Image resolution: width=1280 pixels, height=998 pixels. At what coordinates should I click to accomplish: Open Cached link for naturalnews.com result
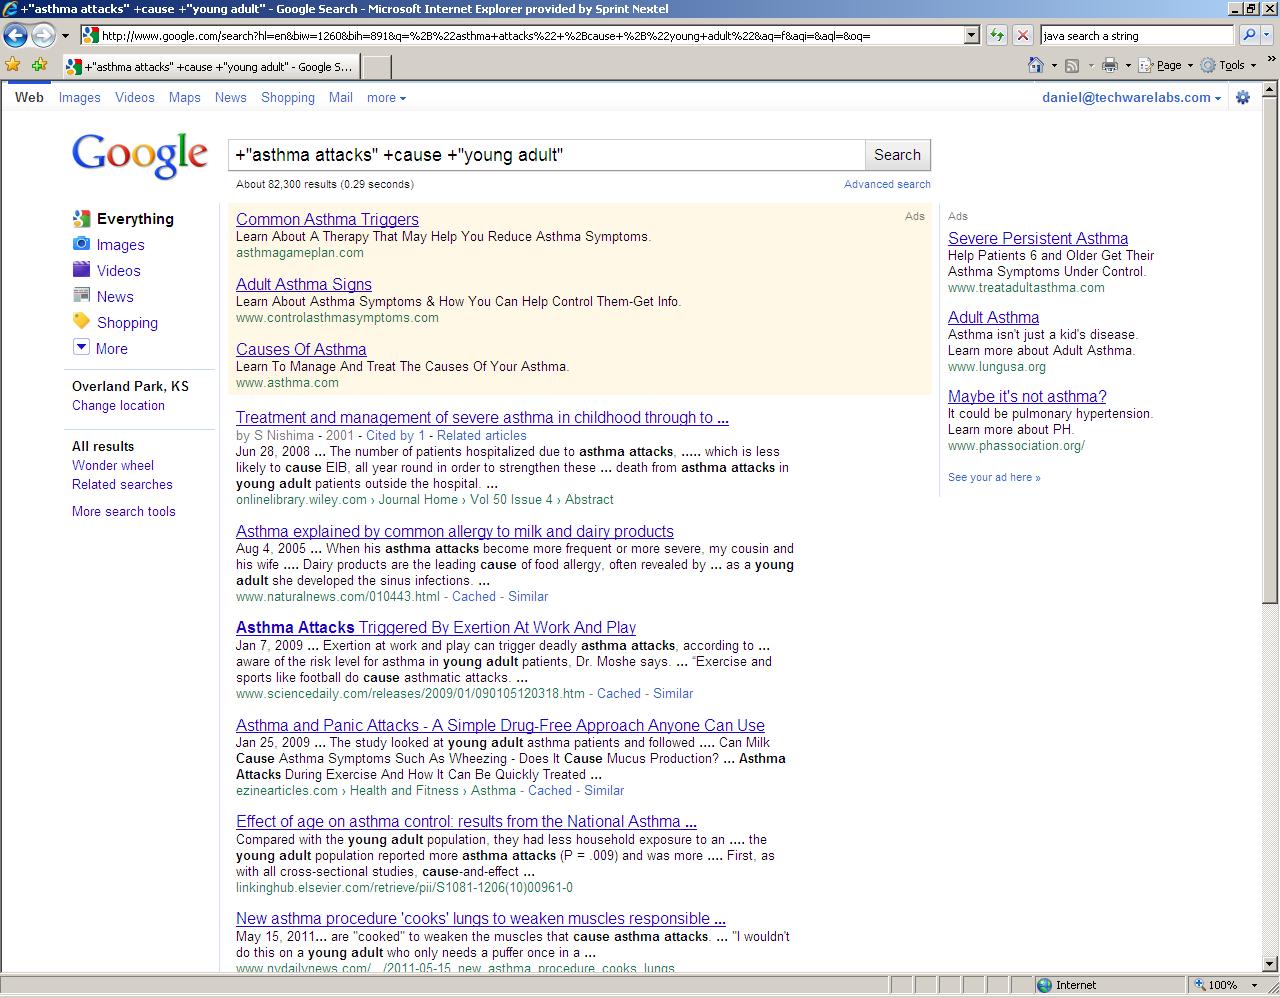[x=474, y=597]
